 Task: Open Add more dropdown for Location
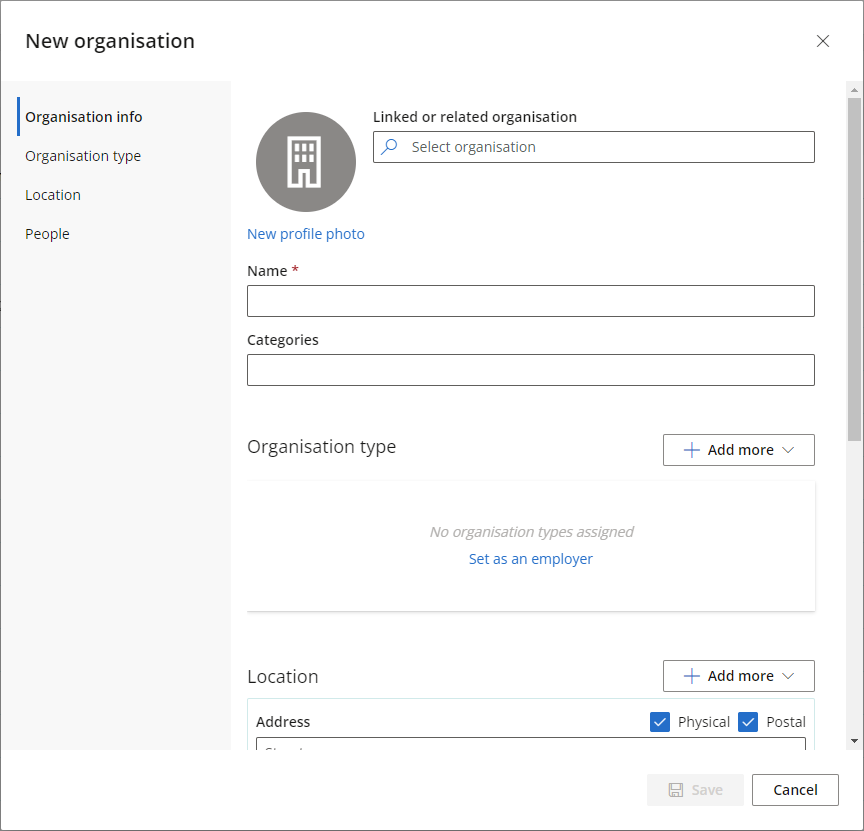click(738, 676)
